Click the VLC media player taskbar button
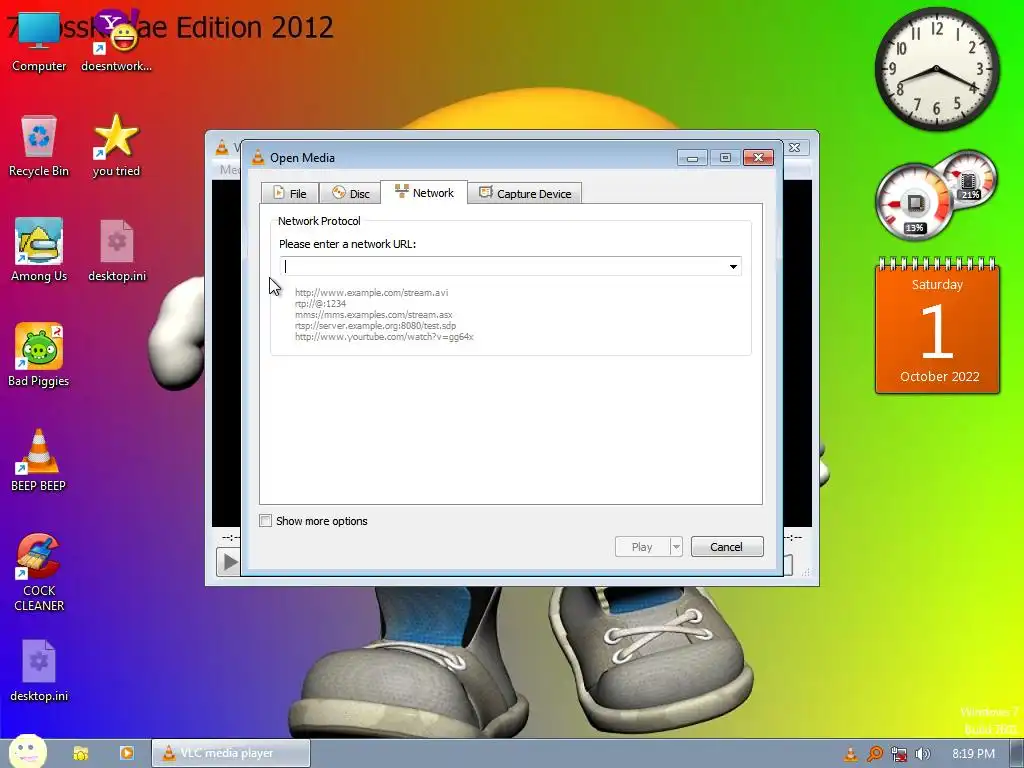Viewport: 1024px width, 768px height. 231,753
